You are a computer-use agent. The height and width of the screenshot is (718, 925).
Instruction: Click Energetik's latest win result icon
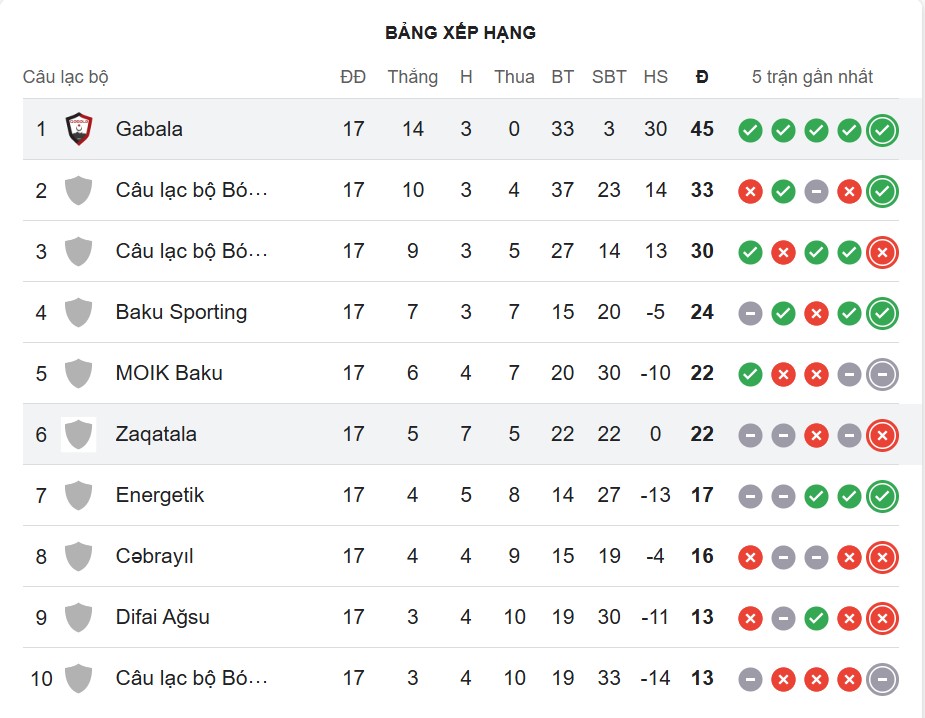coord(882,496)
